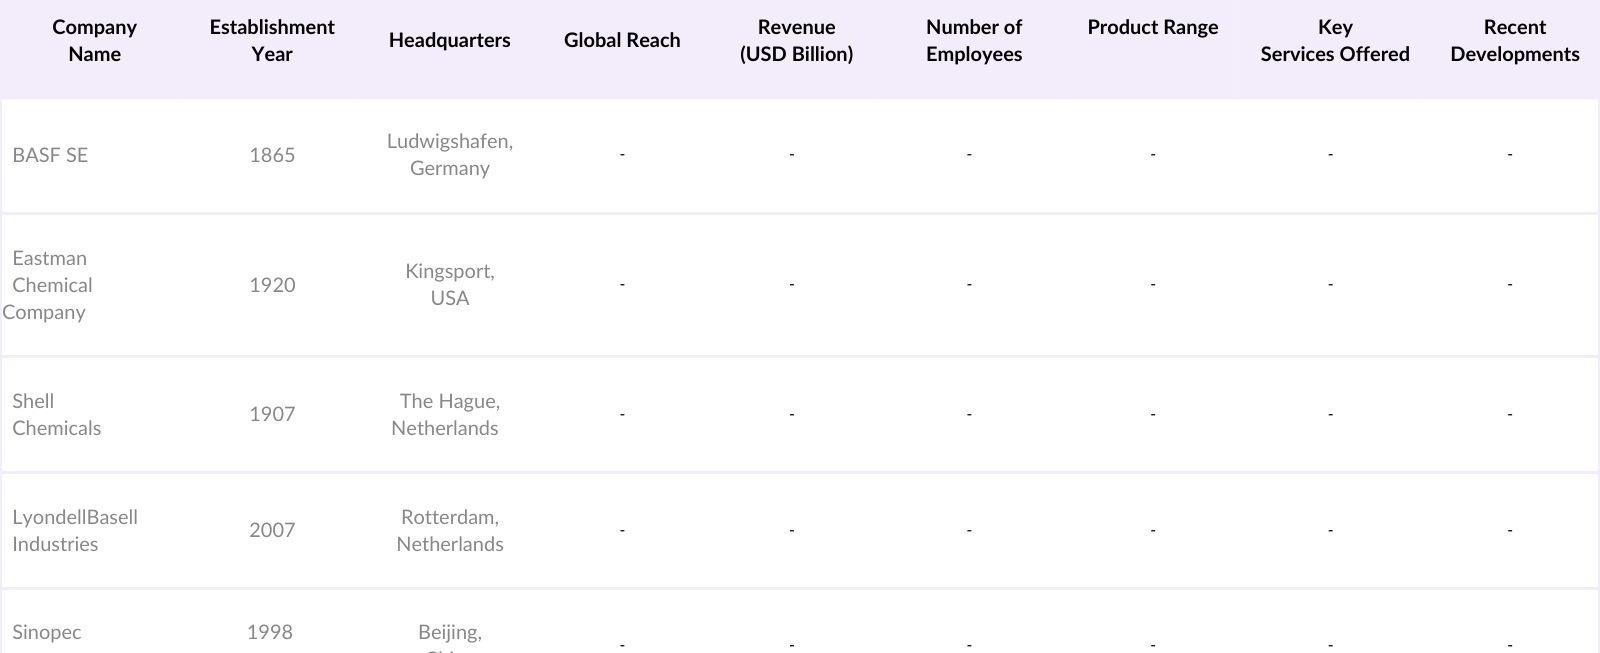Click the Establishment Year column header
This screenshot has width=1600, height=653.
[x=272, y=41]
